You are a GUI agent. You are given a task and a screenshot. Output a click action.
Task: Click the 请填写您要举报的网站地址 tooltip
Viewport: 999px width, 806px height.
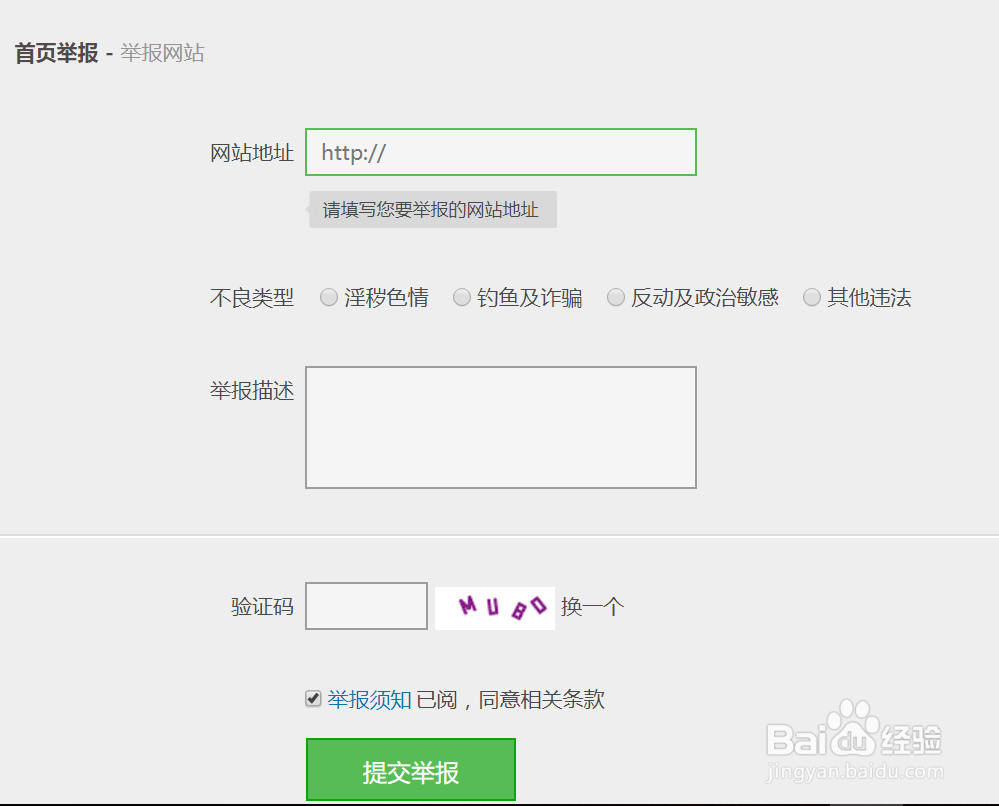point(432,209)
